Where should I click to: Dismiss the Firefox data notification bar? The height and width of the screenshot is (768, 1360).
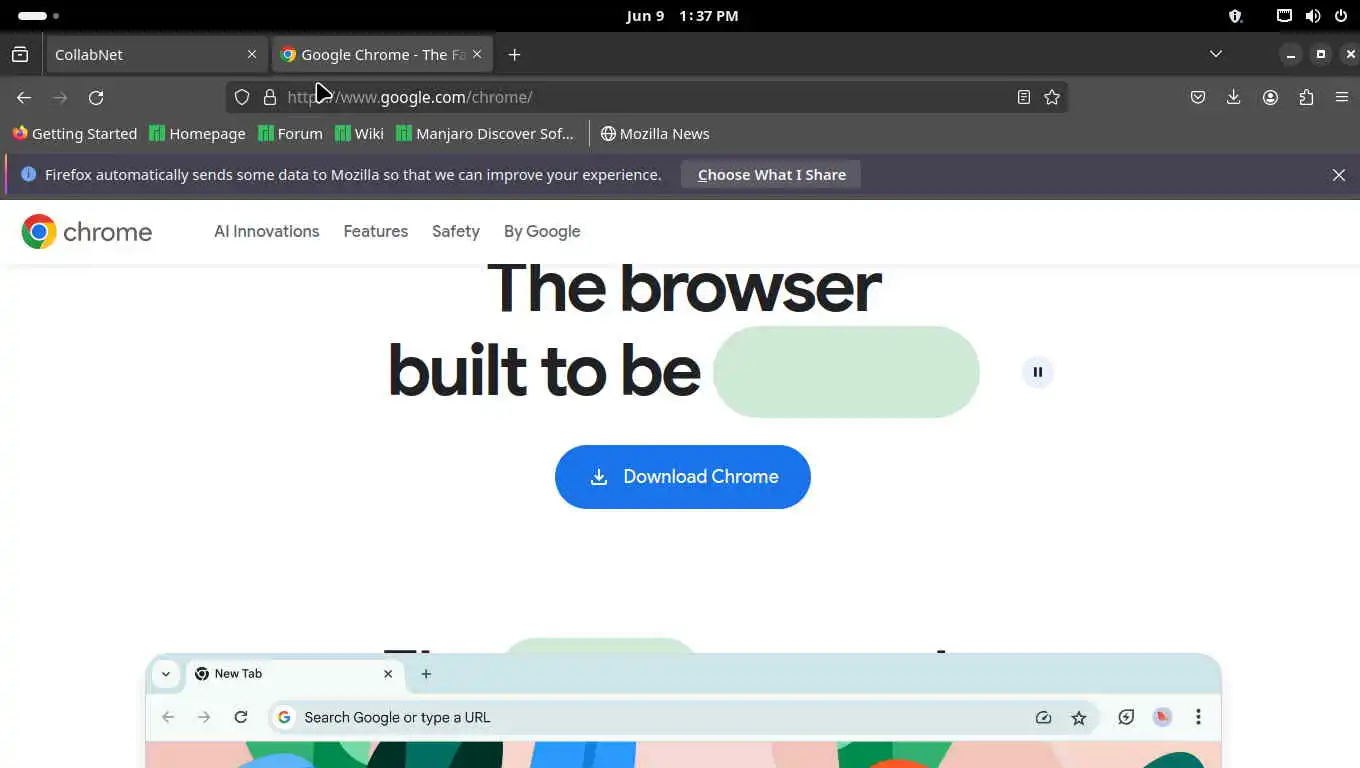(1339, 175)
